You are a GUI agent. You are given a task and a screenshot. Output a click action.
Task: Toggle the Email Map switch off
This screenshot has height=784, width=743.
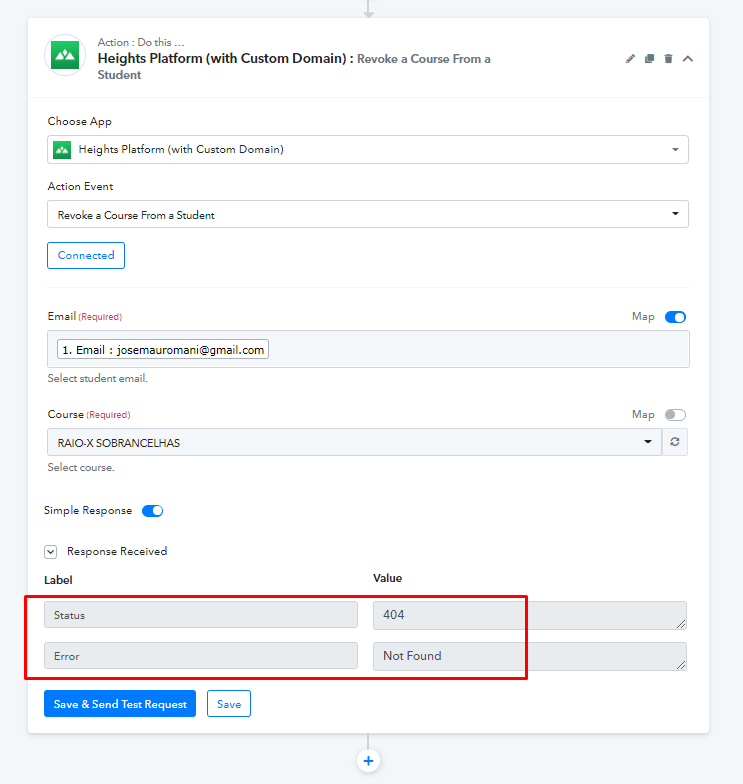point(675,317)
